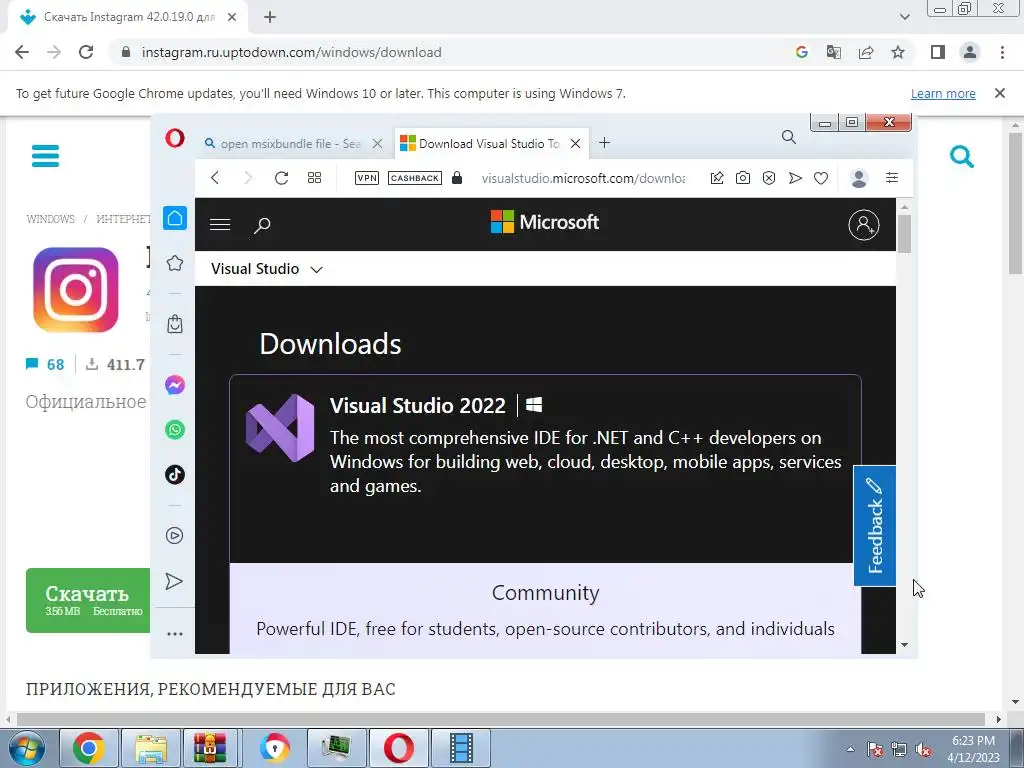
Task: Open Uptodown search magnifier
Action: coord(962,157)
